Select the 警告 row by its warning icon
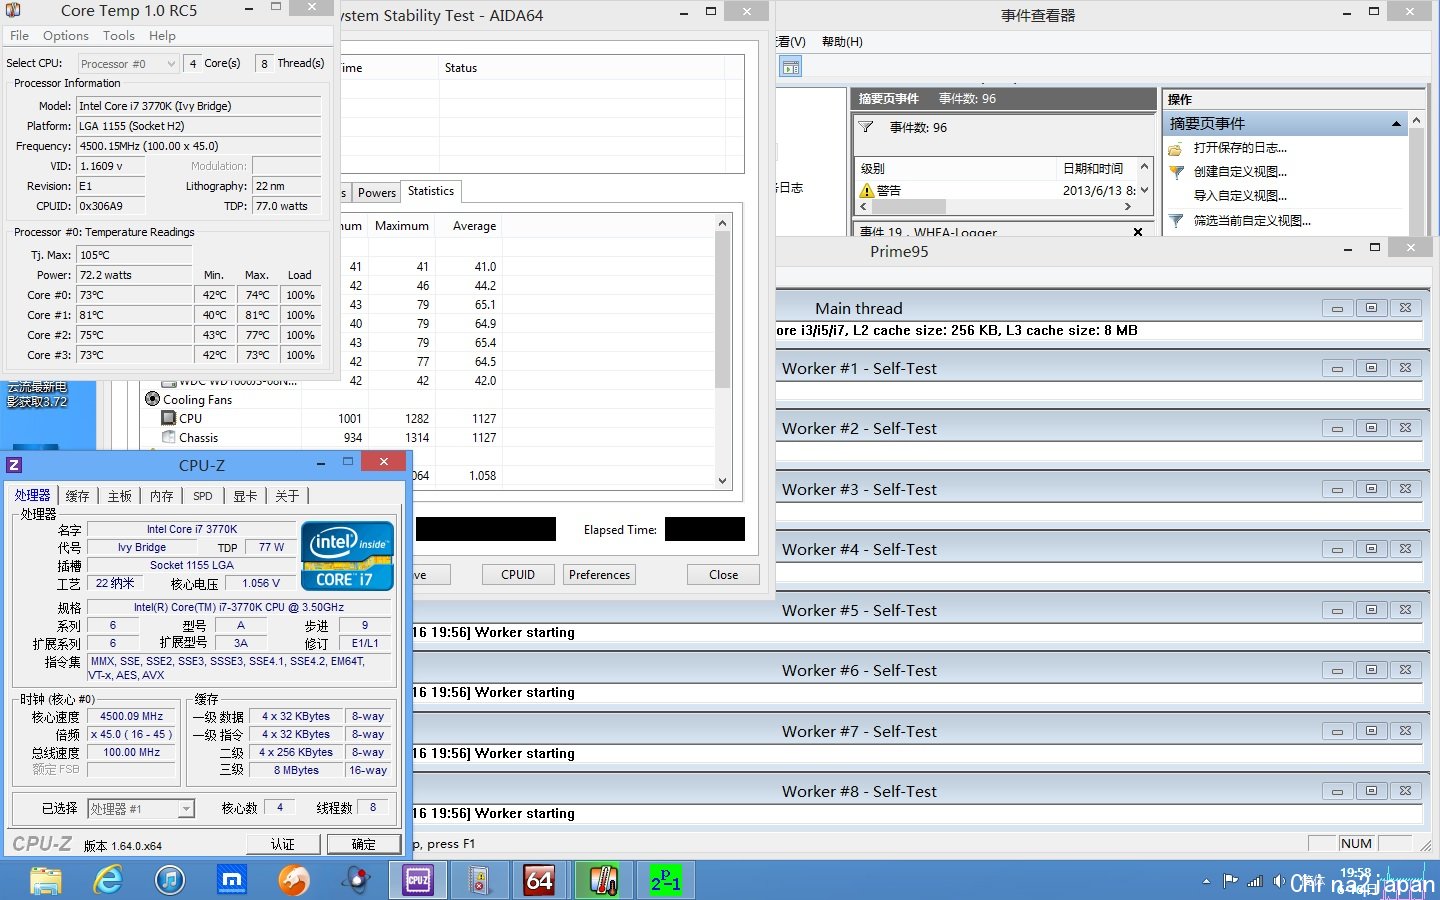Image resolution: width=1440 pixels, height=900 pixels. pyautogui.click(x=867, y=190)
